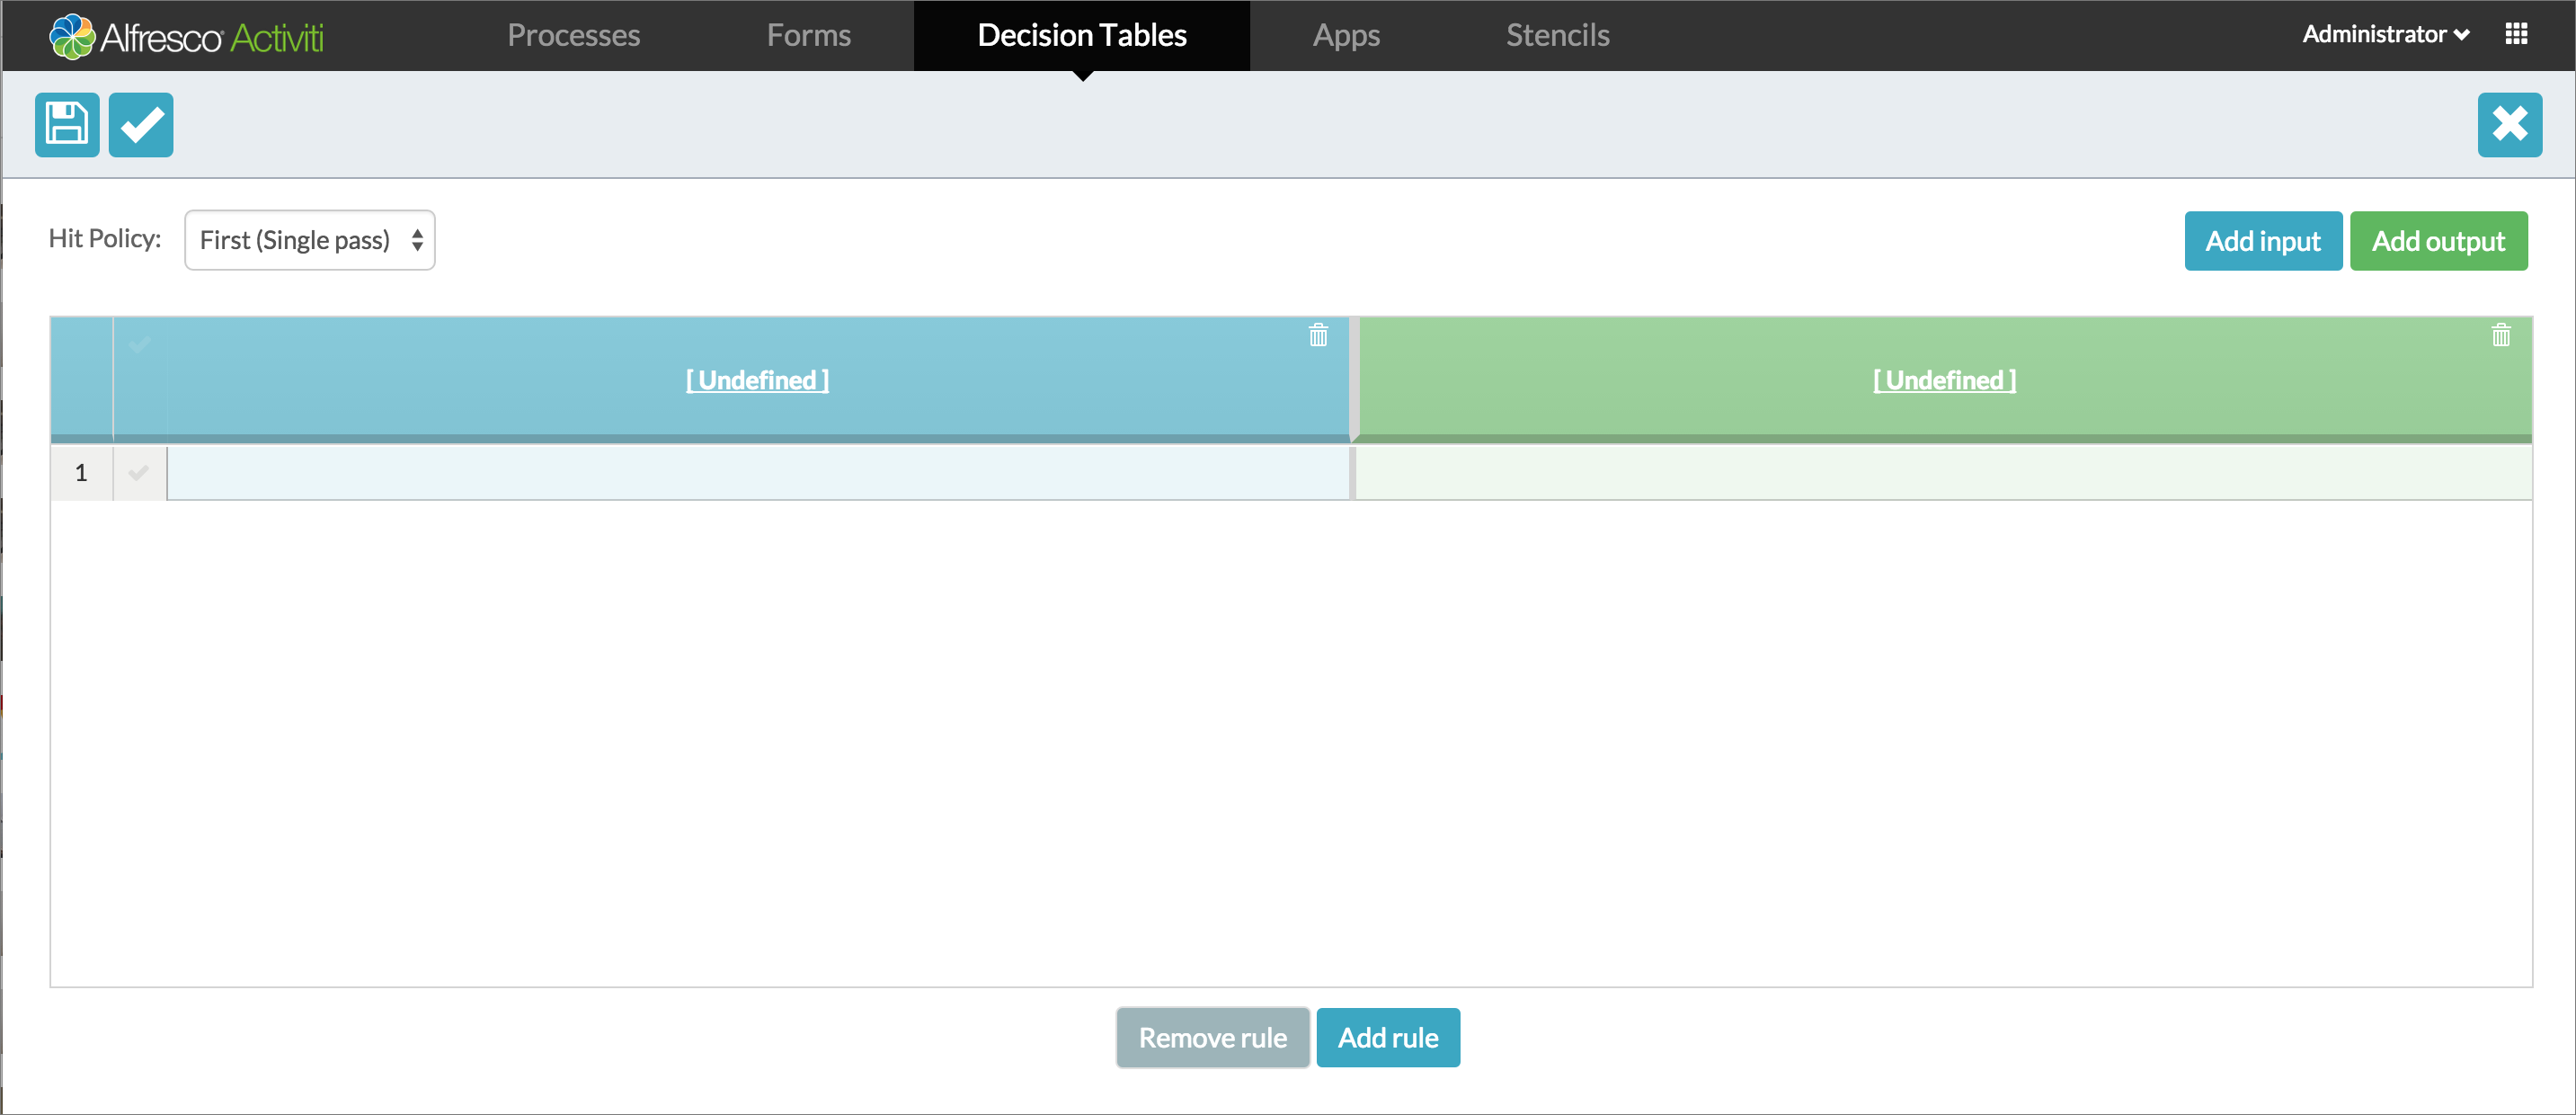Delete the input column using its trash icon
Screen dimensions: 2576x1115
pyautogui.click(x=1317, y=335)
